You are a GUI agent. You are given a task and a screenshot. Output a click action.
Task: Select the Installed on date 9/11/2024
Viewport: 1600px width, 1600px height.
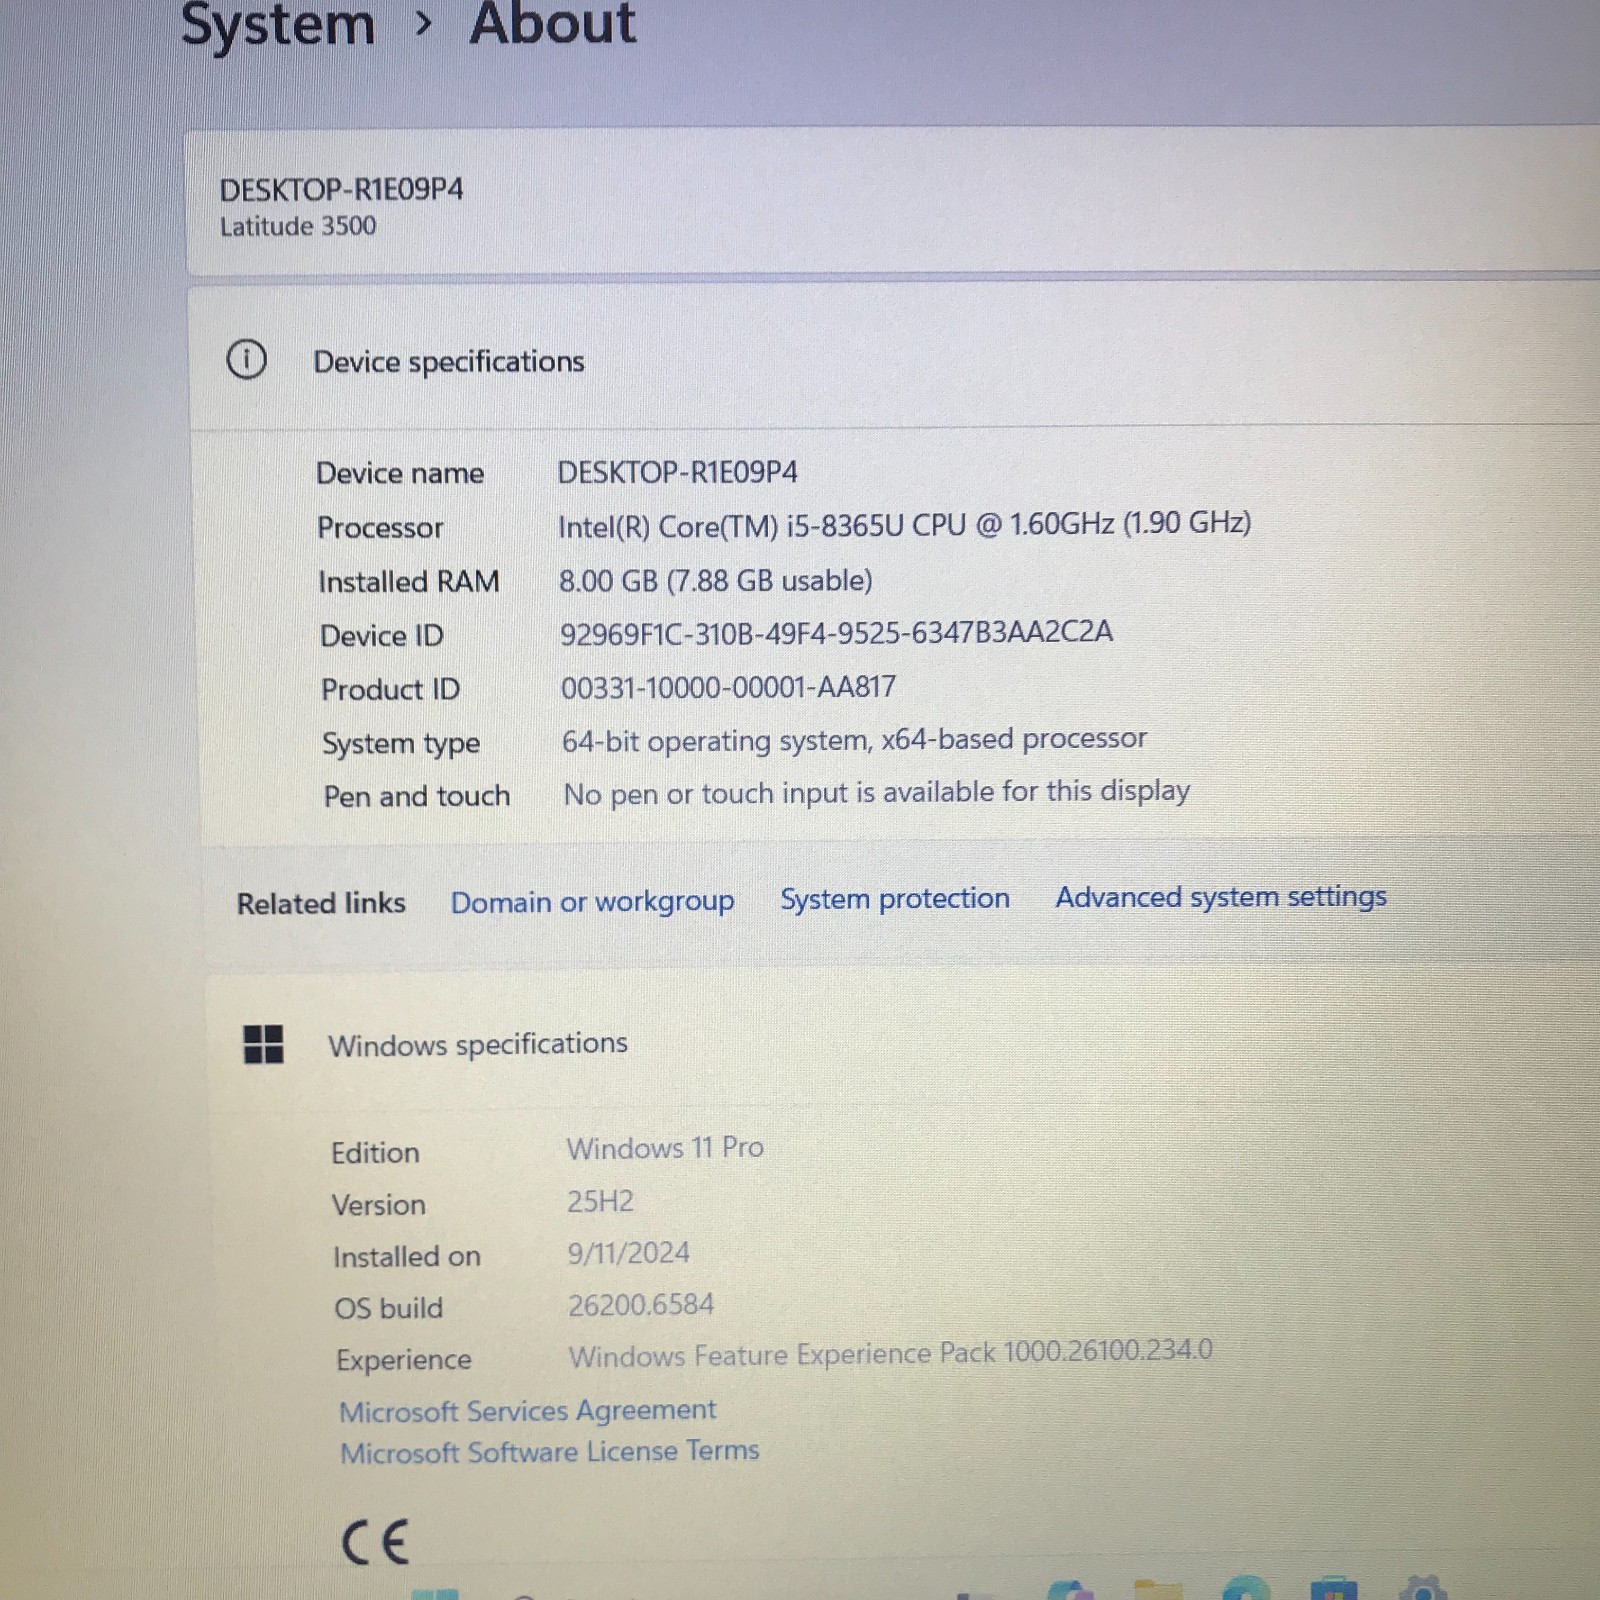pyautogui.click(x=628, y=1253)
